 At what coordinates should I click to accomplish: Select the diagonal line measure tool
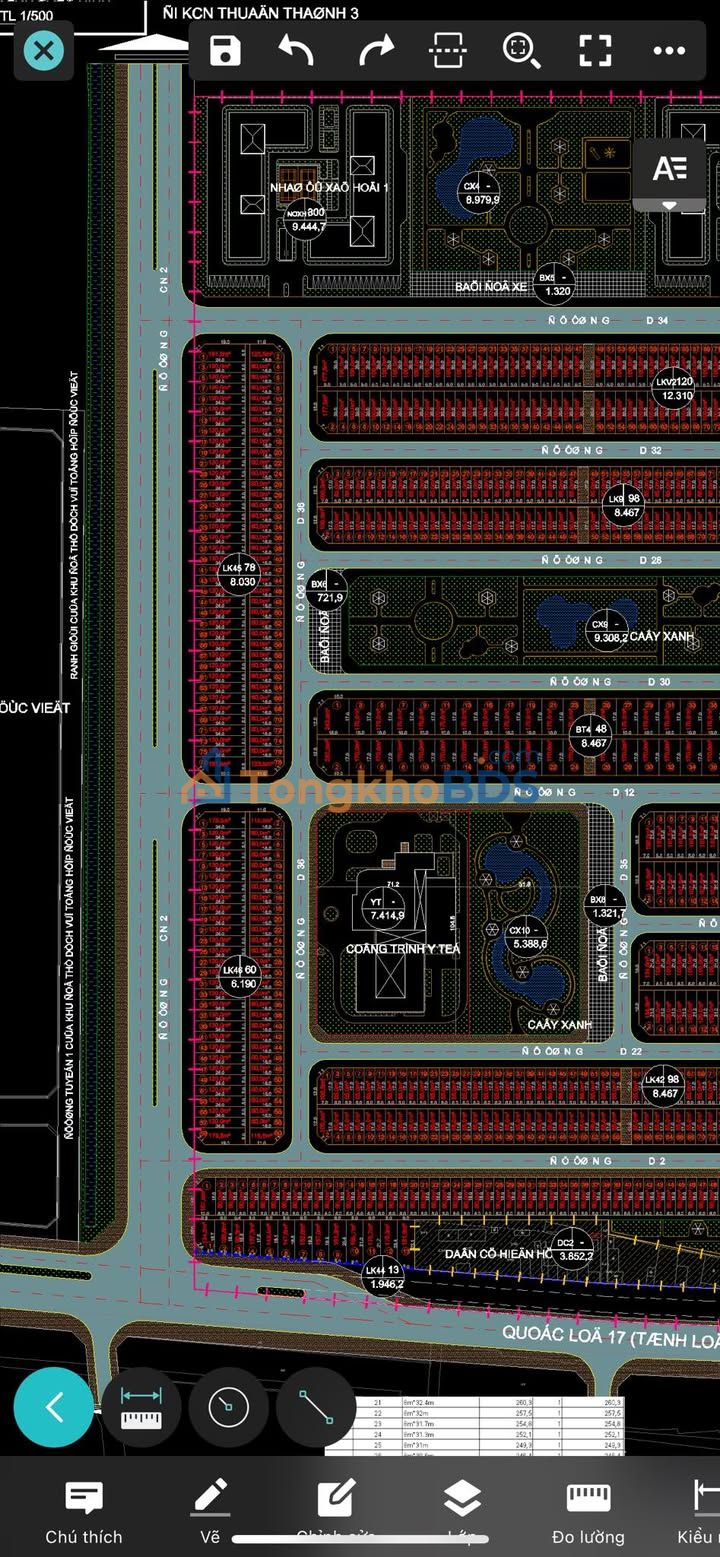click(x=316, y=1407)
